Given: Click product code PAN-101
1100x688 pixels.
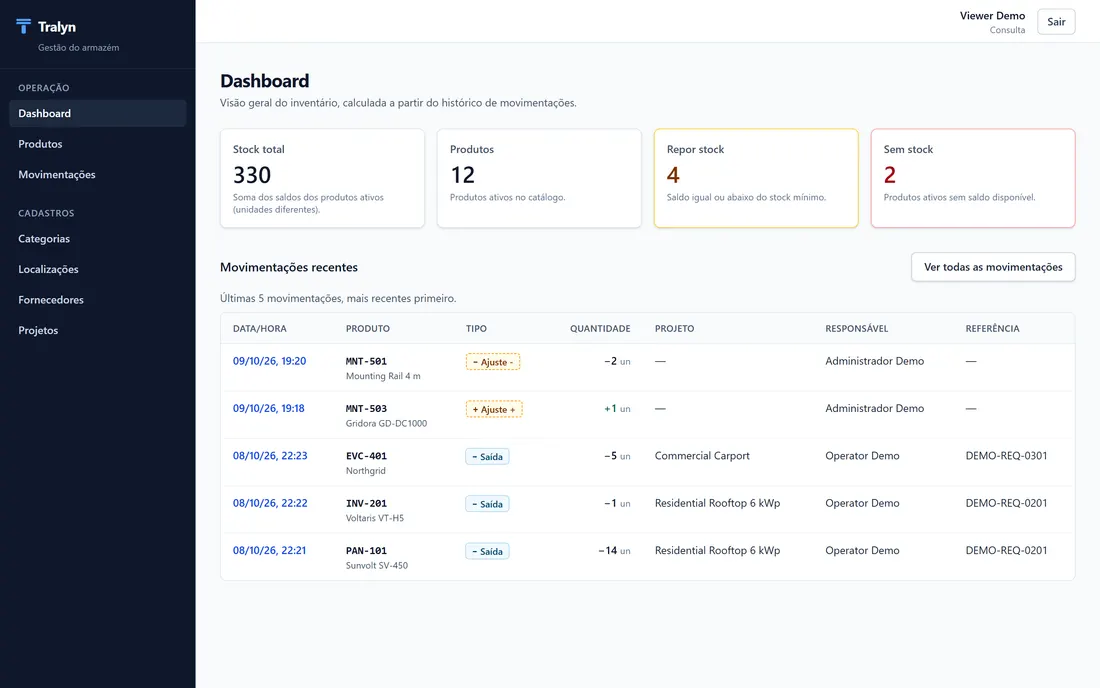Looking at the screenshot, I should pyautogui.click(x=366, y=551).
